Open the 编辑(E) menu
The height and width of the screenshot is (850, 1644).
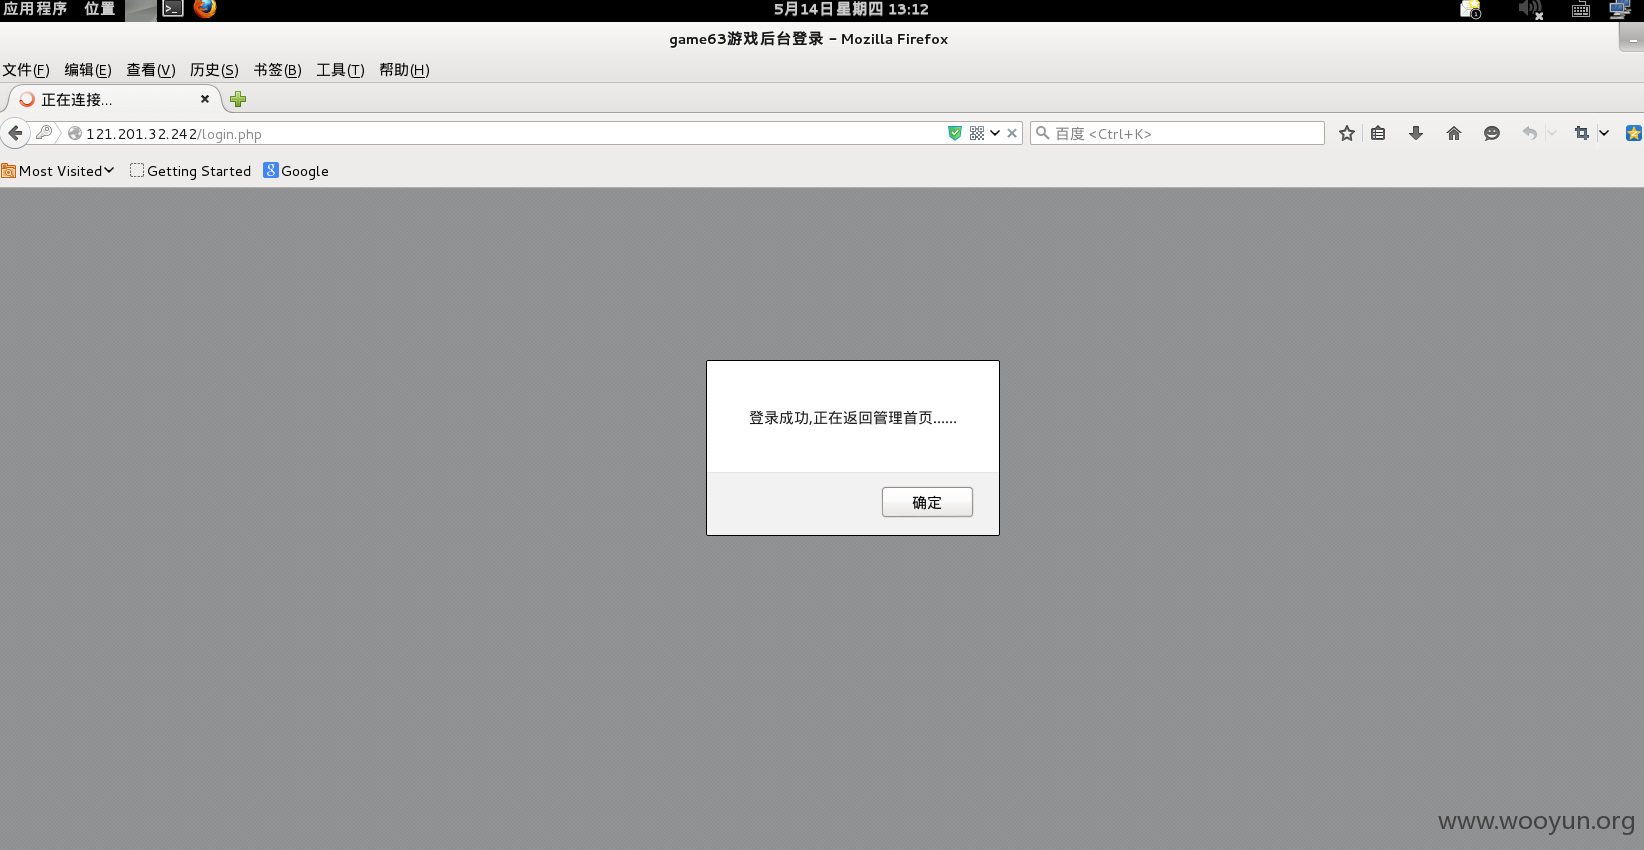tap(88, 70)
